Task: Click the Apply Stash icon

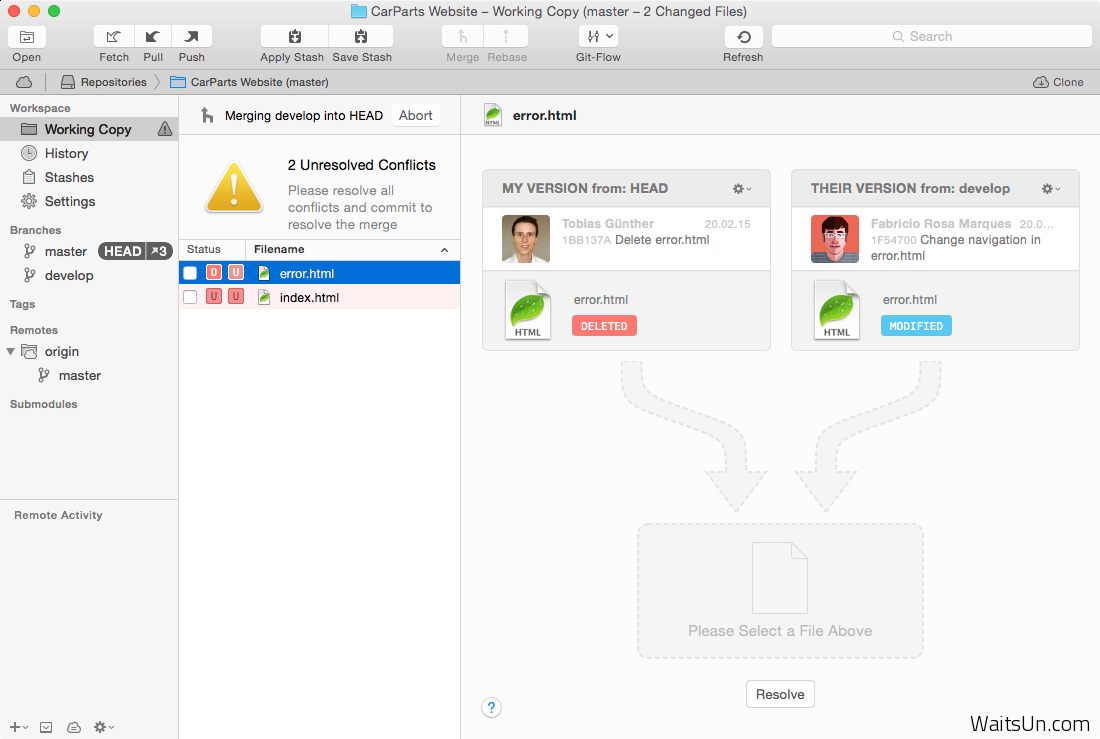Action: (293, 37)
